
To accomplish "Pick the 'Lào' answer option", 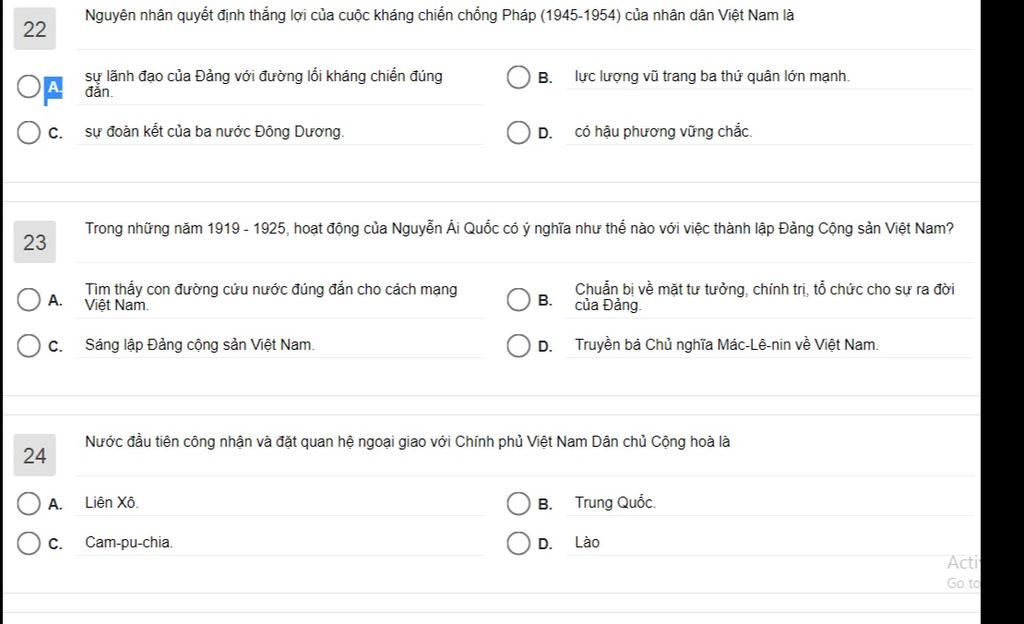I will 519,543.
